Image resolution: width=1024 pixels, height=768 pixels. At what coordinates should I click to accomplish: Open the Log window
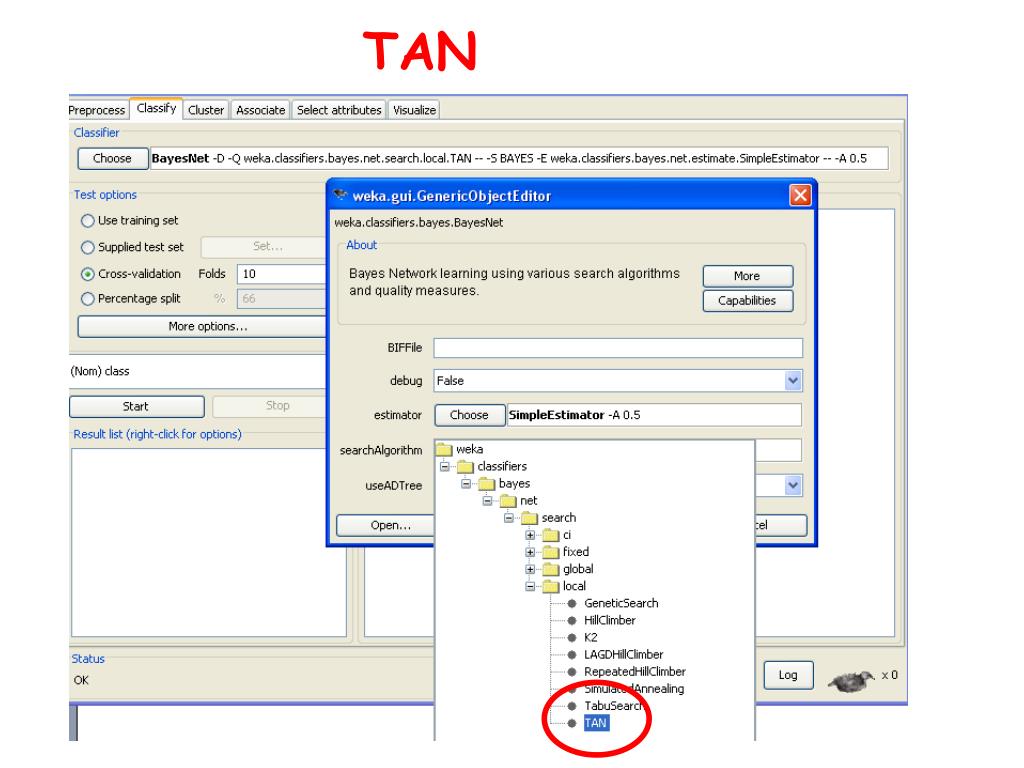click(788, 675)
